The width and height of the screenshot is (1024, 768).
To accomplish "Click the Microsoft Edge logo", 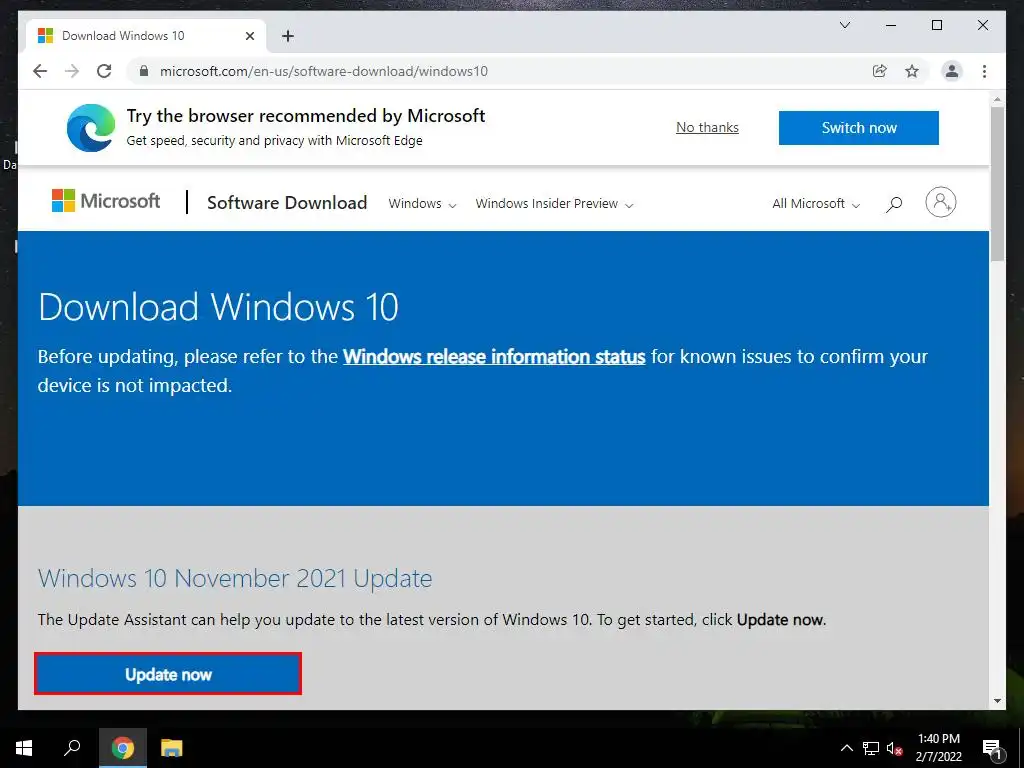I will point(91,127).
